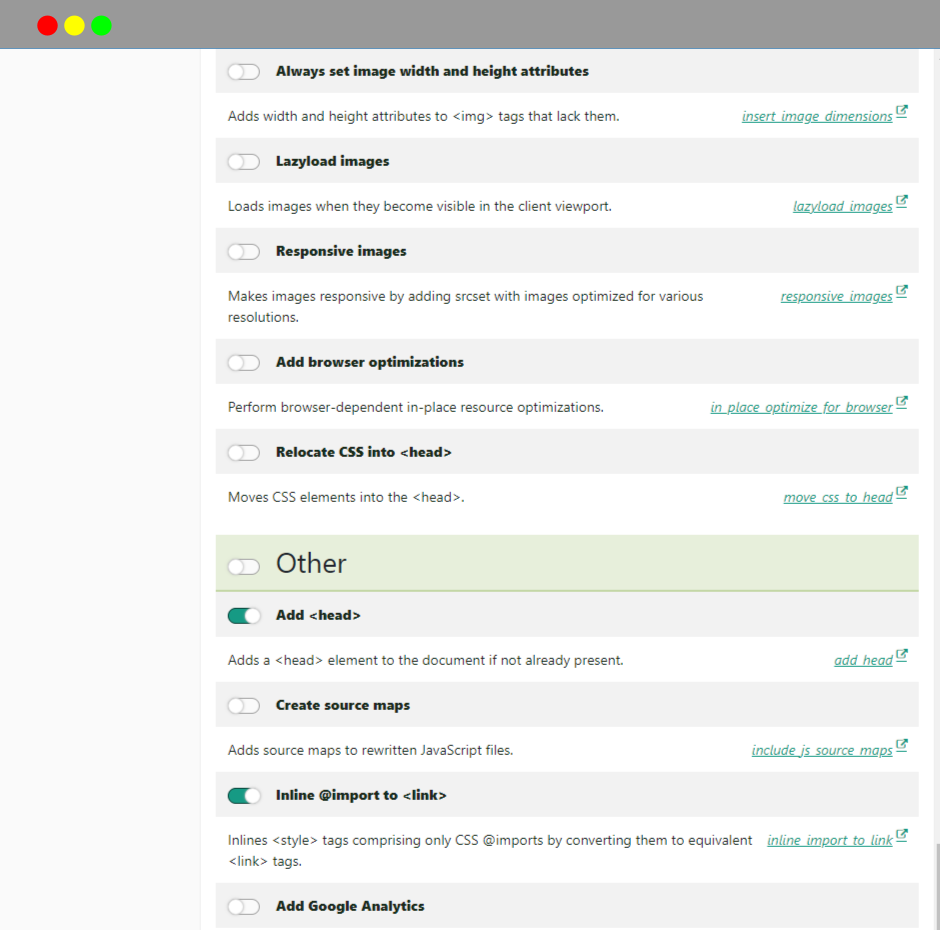Image resolution: width=940 pixels, height=930 pixels.
Task: Turn off the Add <head> switch
Action: click(244, 615)
